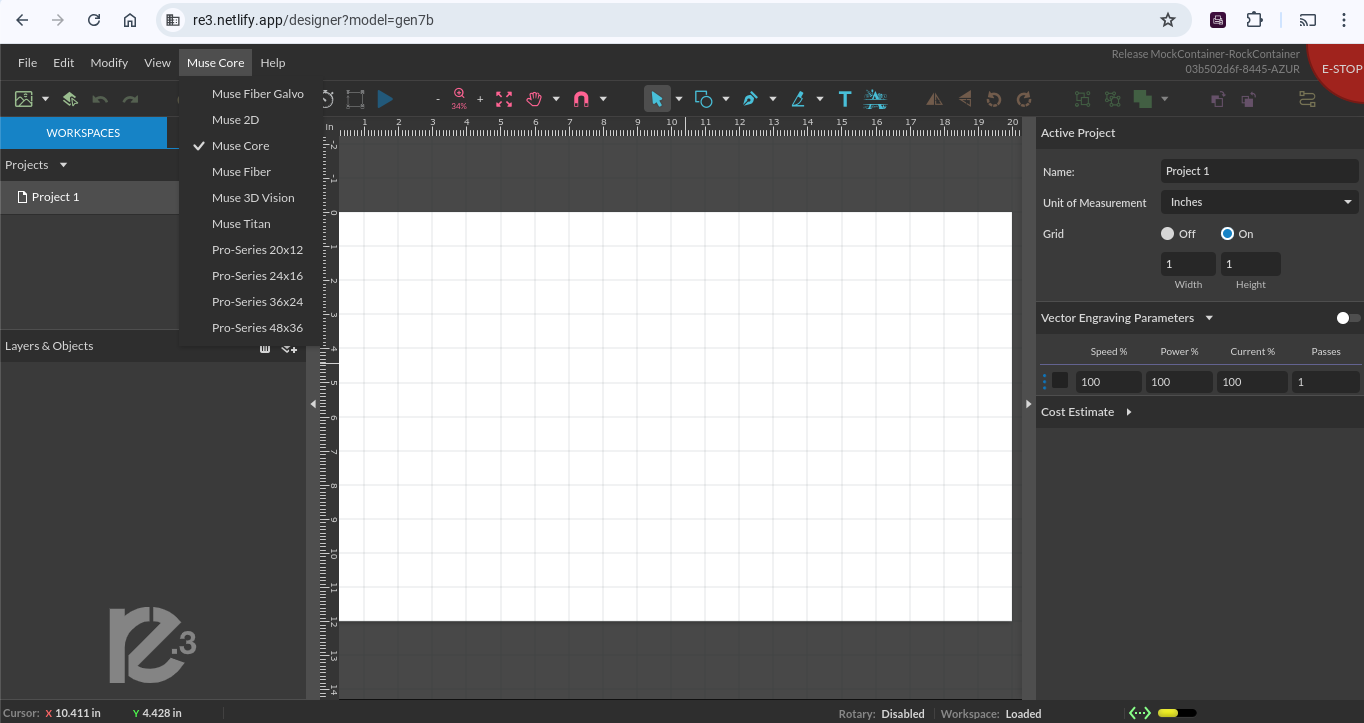Open the shapes tool dropdown arrow

pos(726,99)
